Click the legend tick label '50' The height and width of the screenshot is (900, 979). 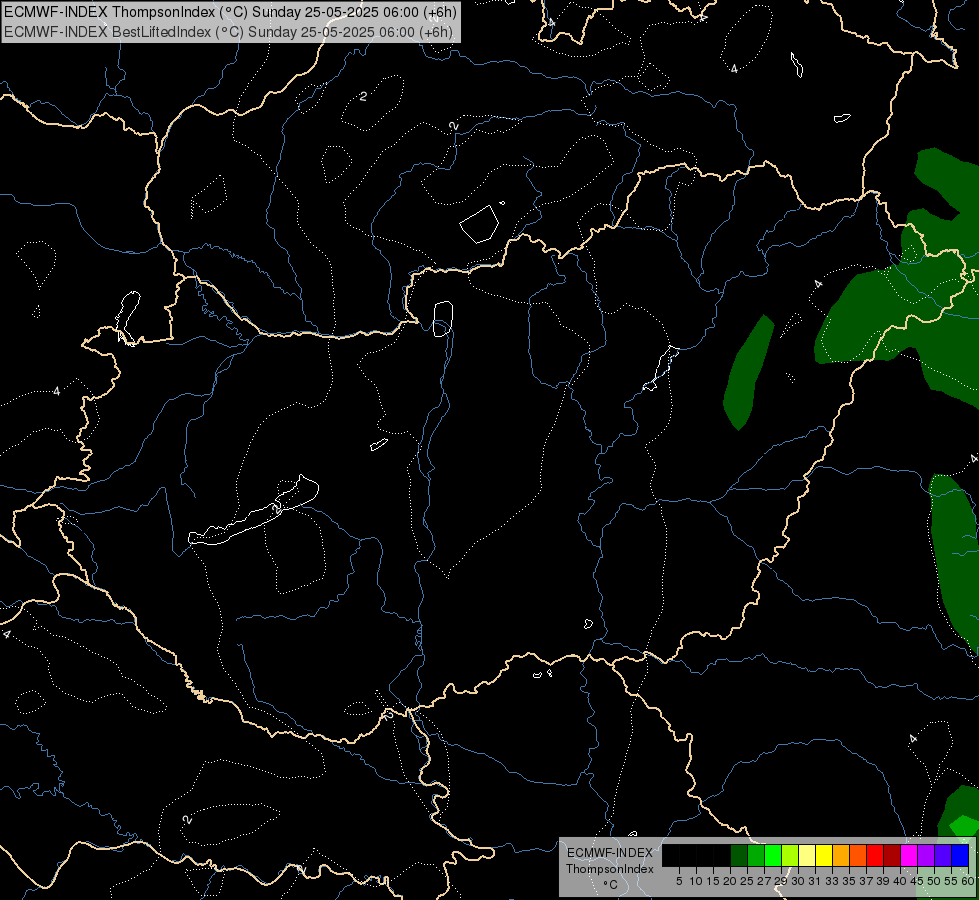coord(934,881)
